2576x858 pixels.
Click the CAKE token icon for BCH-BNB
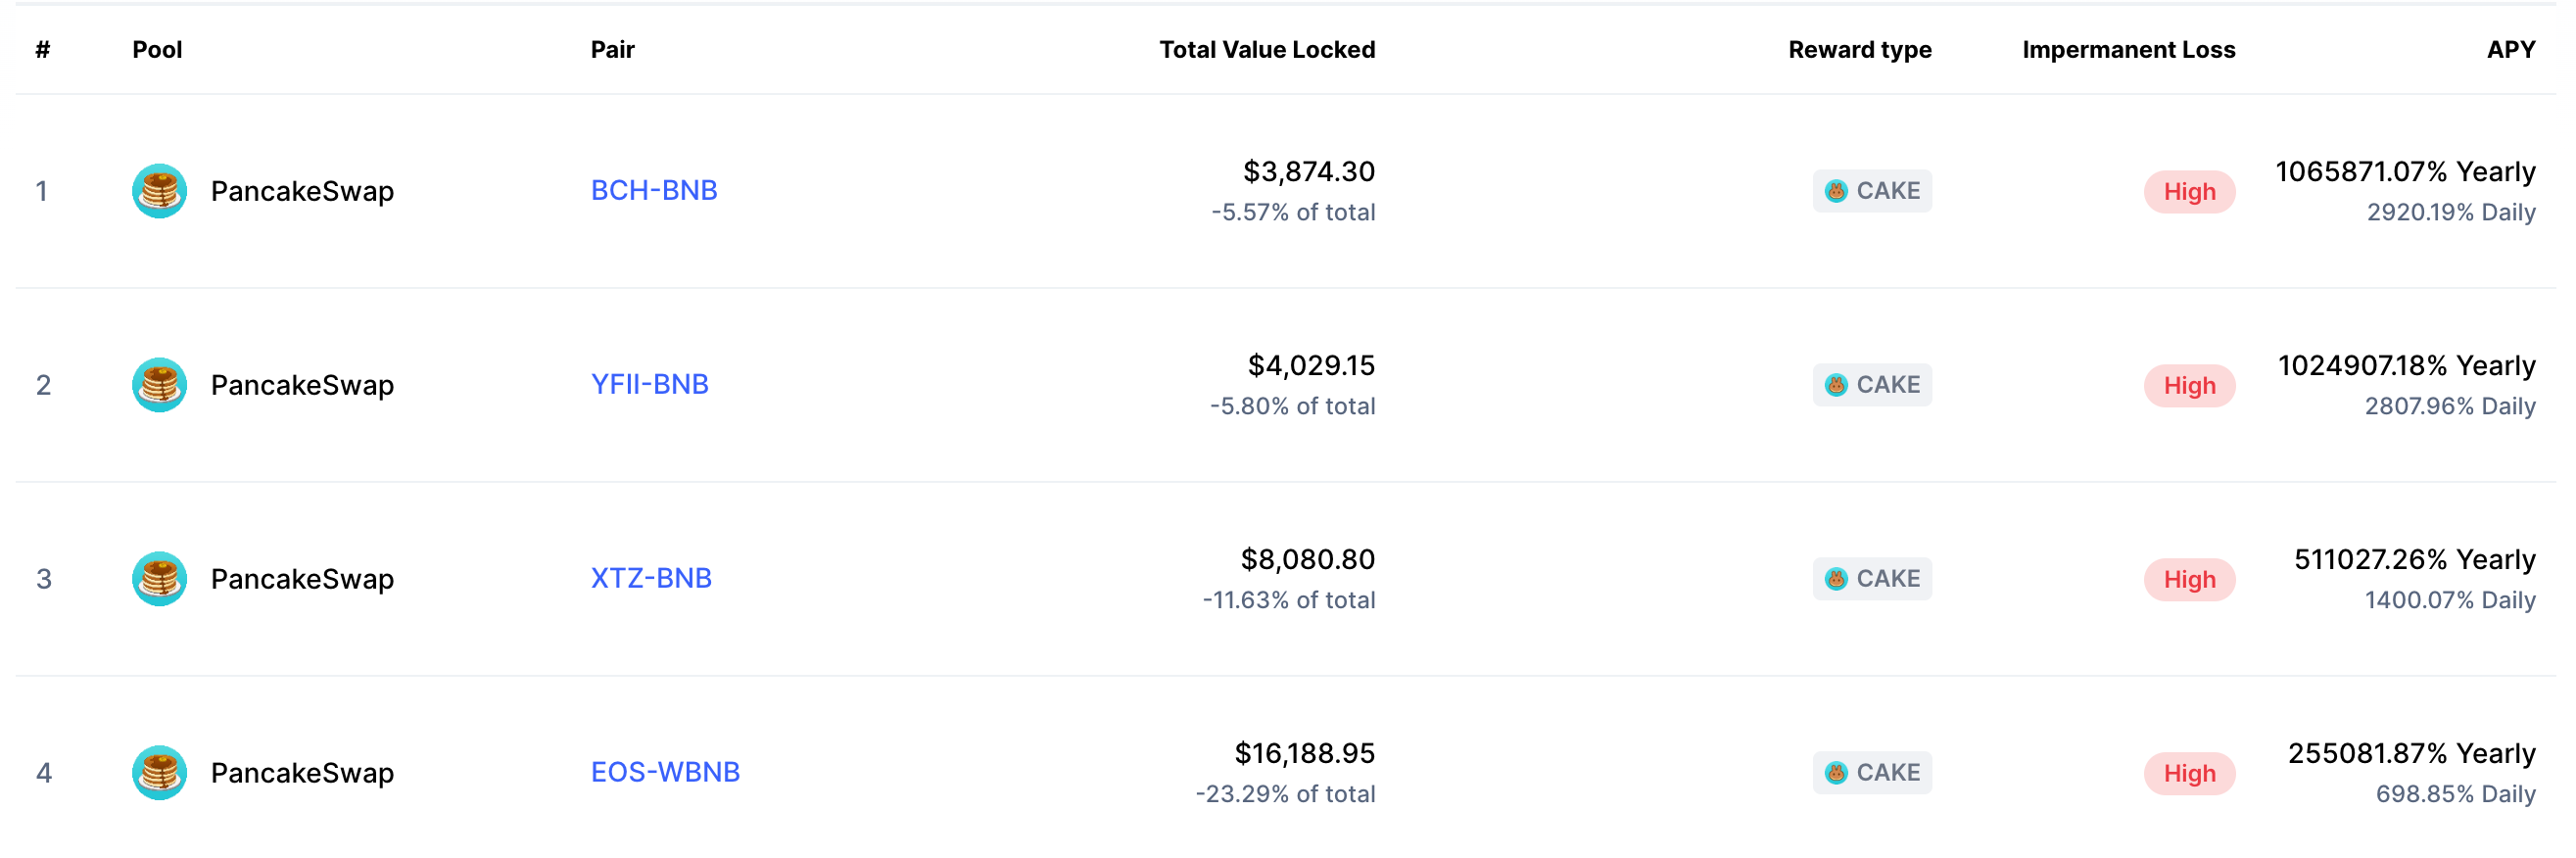(1836, 191)
